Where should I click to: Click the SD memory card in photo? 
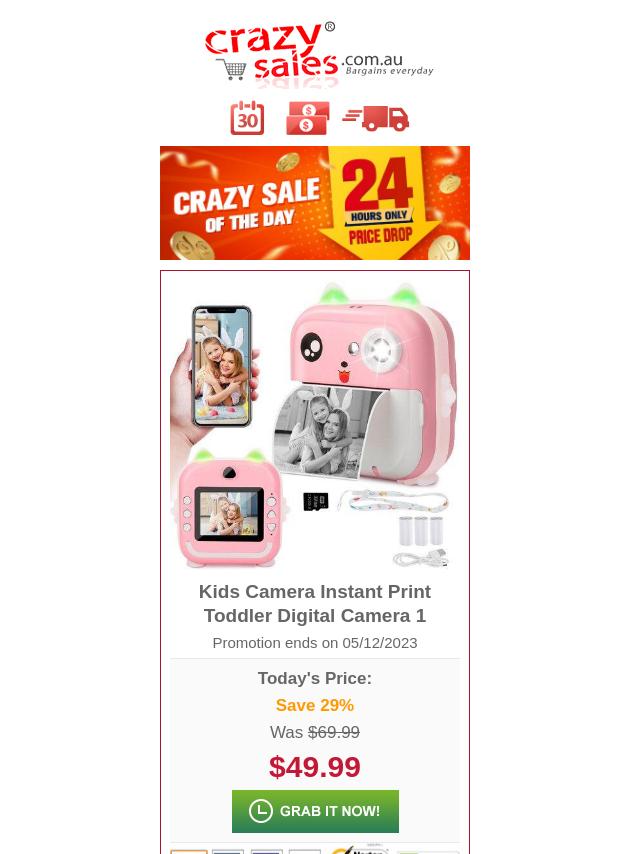click(315, 502)
